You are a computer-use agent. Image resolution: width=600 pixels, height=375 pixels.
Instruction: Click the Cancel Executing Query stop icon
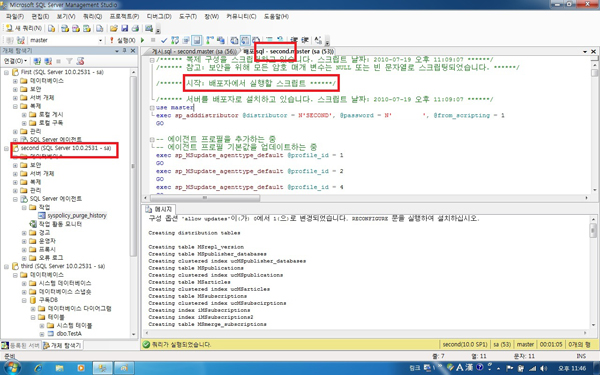coord(153,40)
